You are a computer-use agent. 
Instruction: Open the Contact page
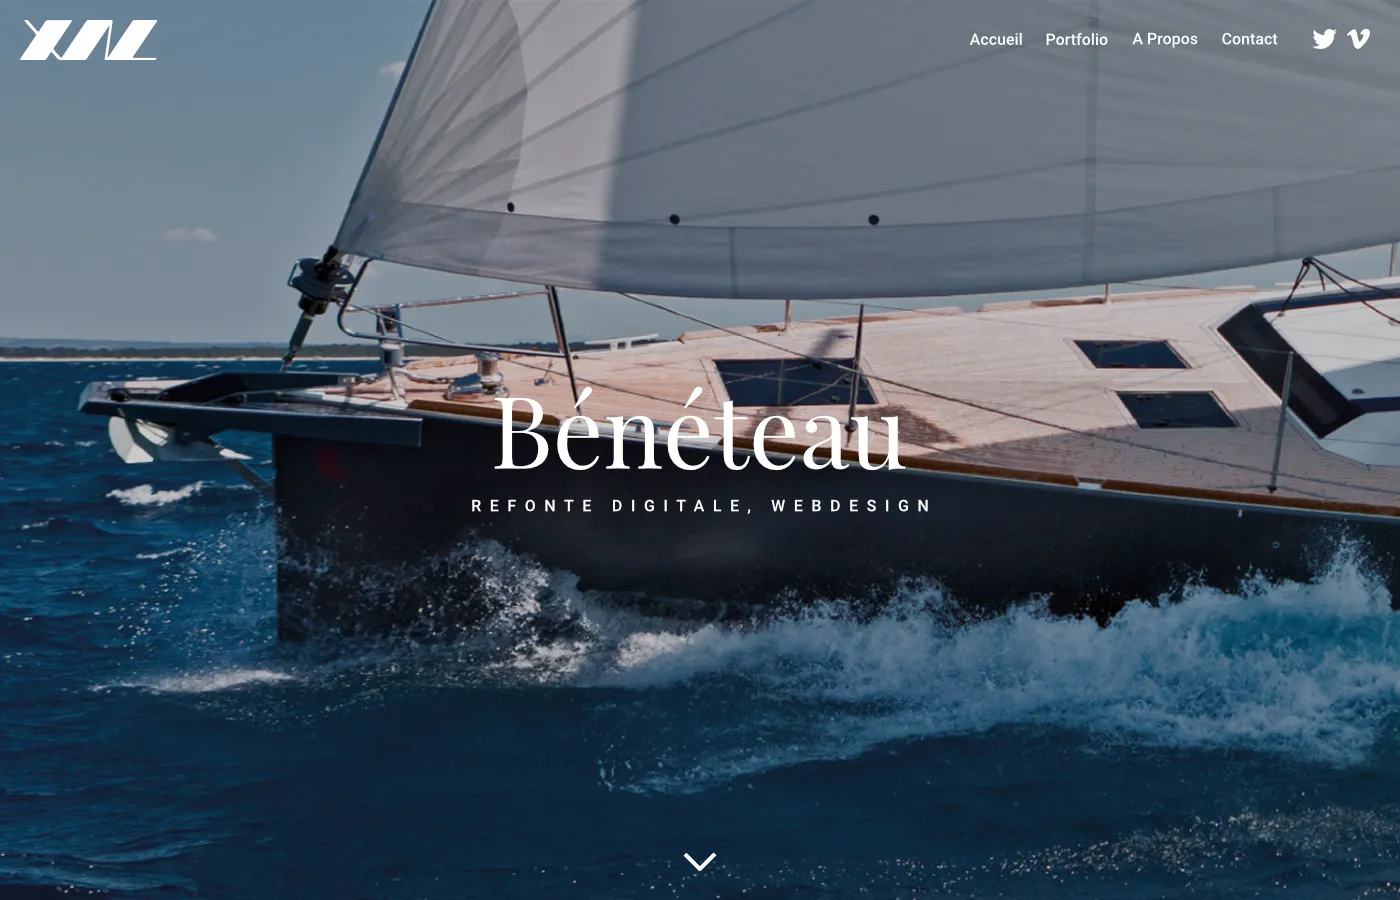click(1249, 39)
